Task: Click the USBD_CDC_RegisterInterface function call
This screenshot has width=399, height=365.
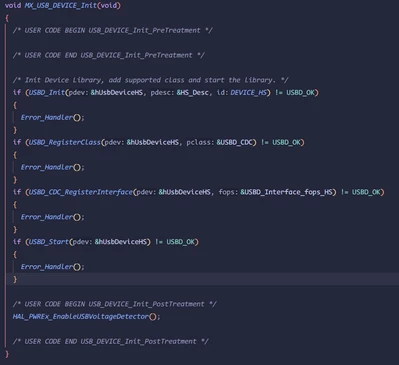Action: (x=81, y=192)
